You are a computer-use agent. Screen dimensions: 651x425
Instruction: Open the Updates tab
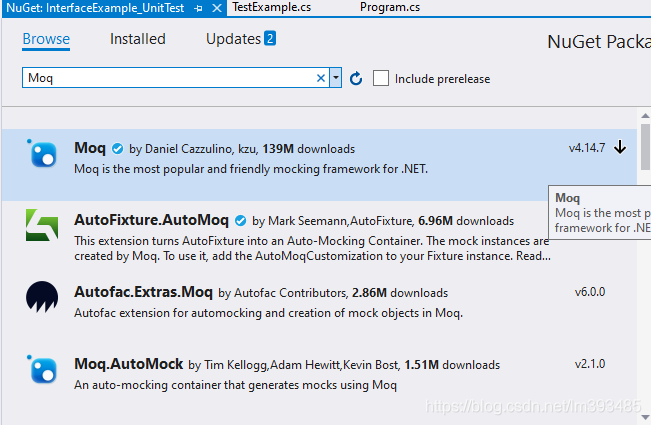233,39
